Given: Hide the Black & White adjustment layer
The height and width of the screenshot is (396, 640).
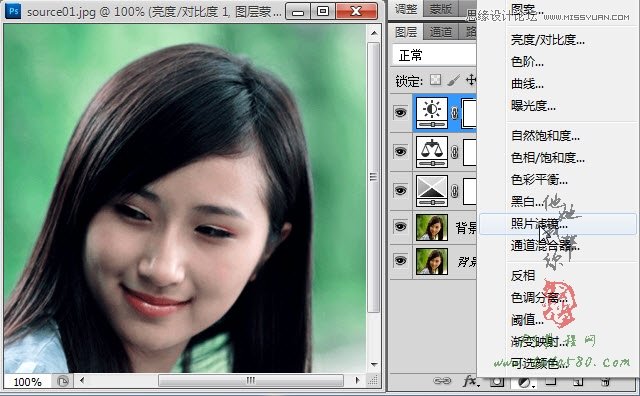Looking at the screenshot, I should (x=400, y=190).
